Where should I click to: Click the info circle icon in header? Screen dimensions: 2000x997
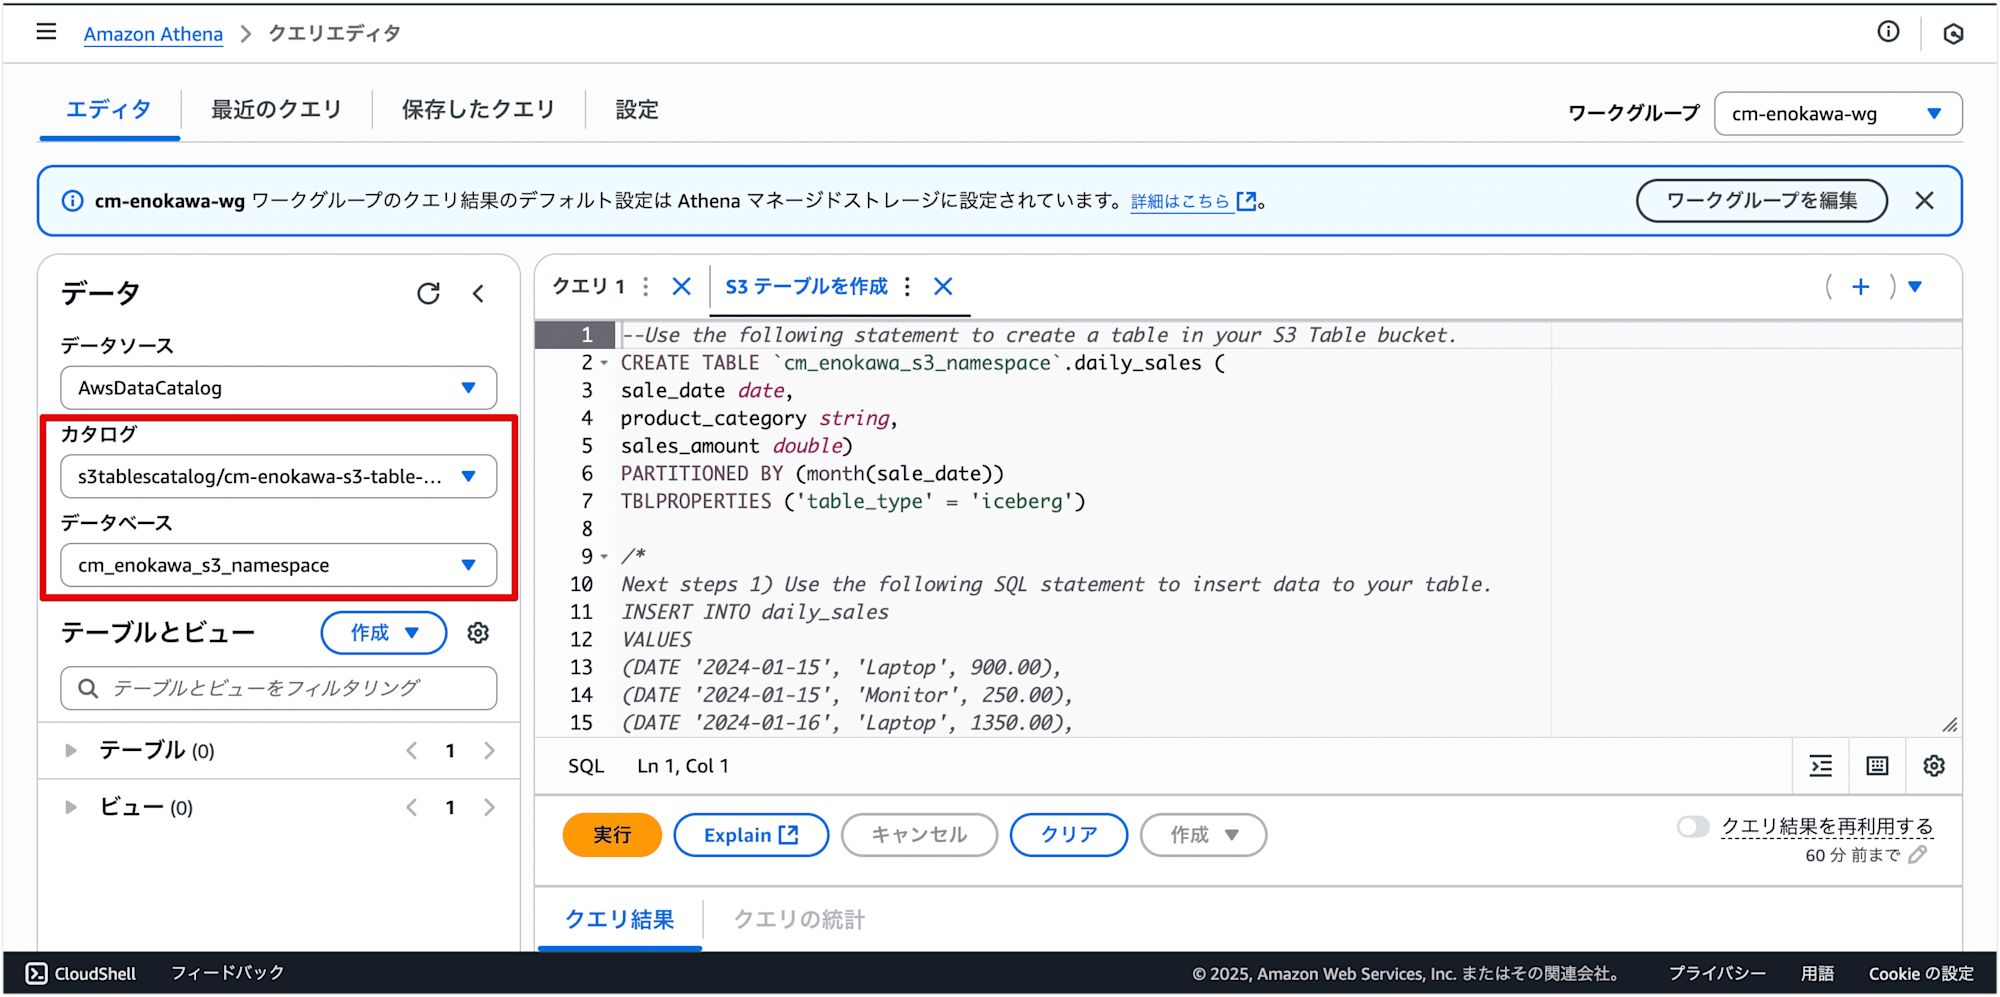point(1888,32)
